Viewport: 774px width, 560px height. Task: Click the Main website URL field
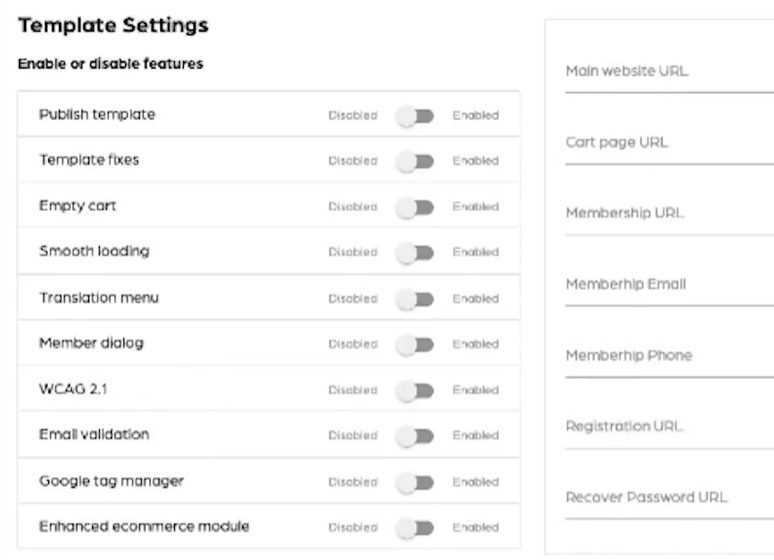click(x=668, y=73)
